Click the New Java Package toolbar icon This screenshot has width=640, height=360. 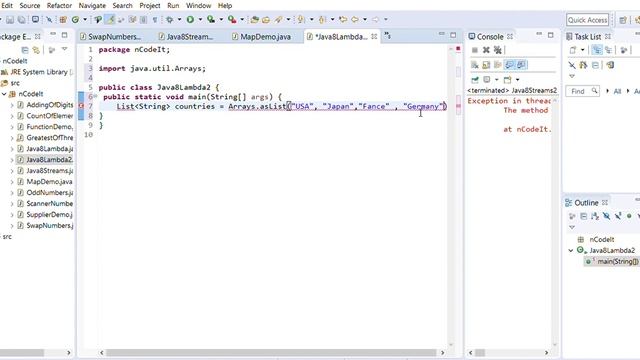pos(63,19)
